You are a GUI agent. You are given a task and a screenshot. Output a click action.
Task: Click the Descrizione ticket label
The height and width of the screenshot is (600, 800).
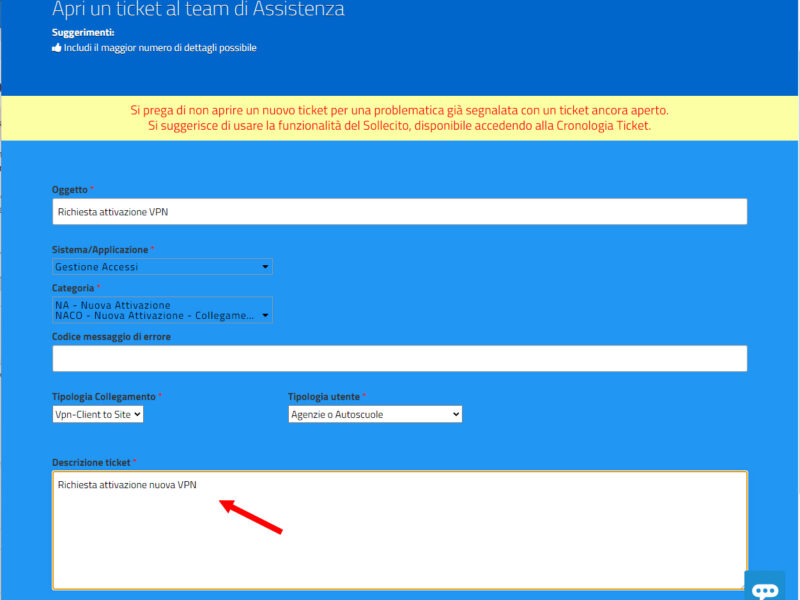pos(92,462)
